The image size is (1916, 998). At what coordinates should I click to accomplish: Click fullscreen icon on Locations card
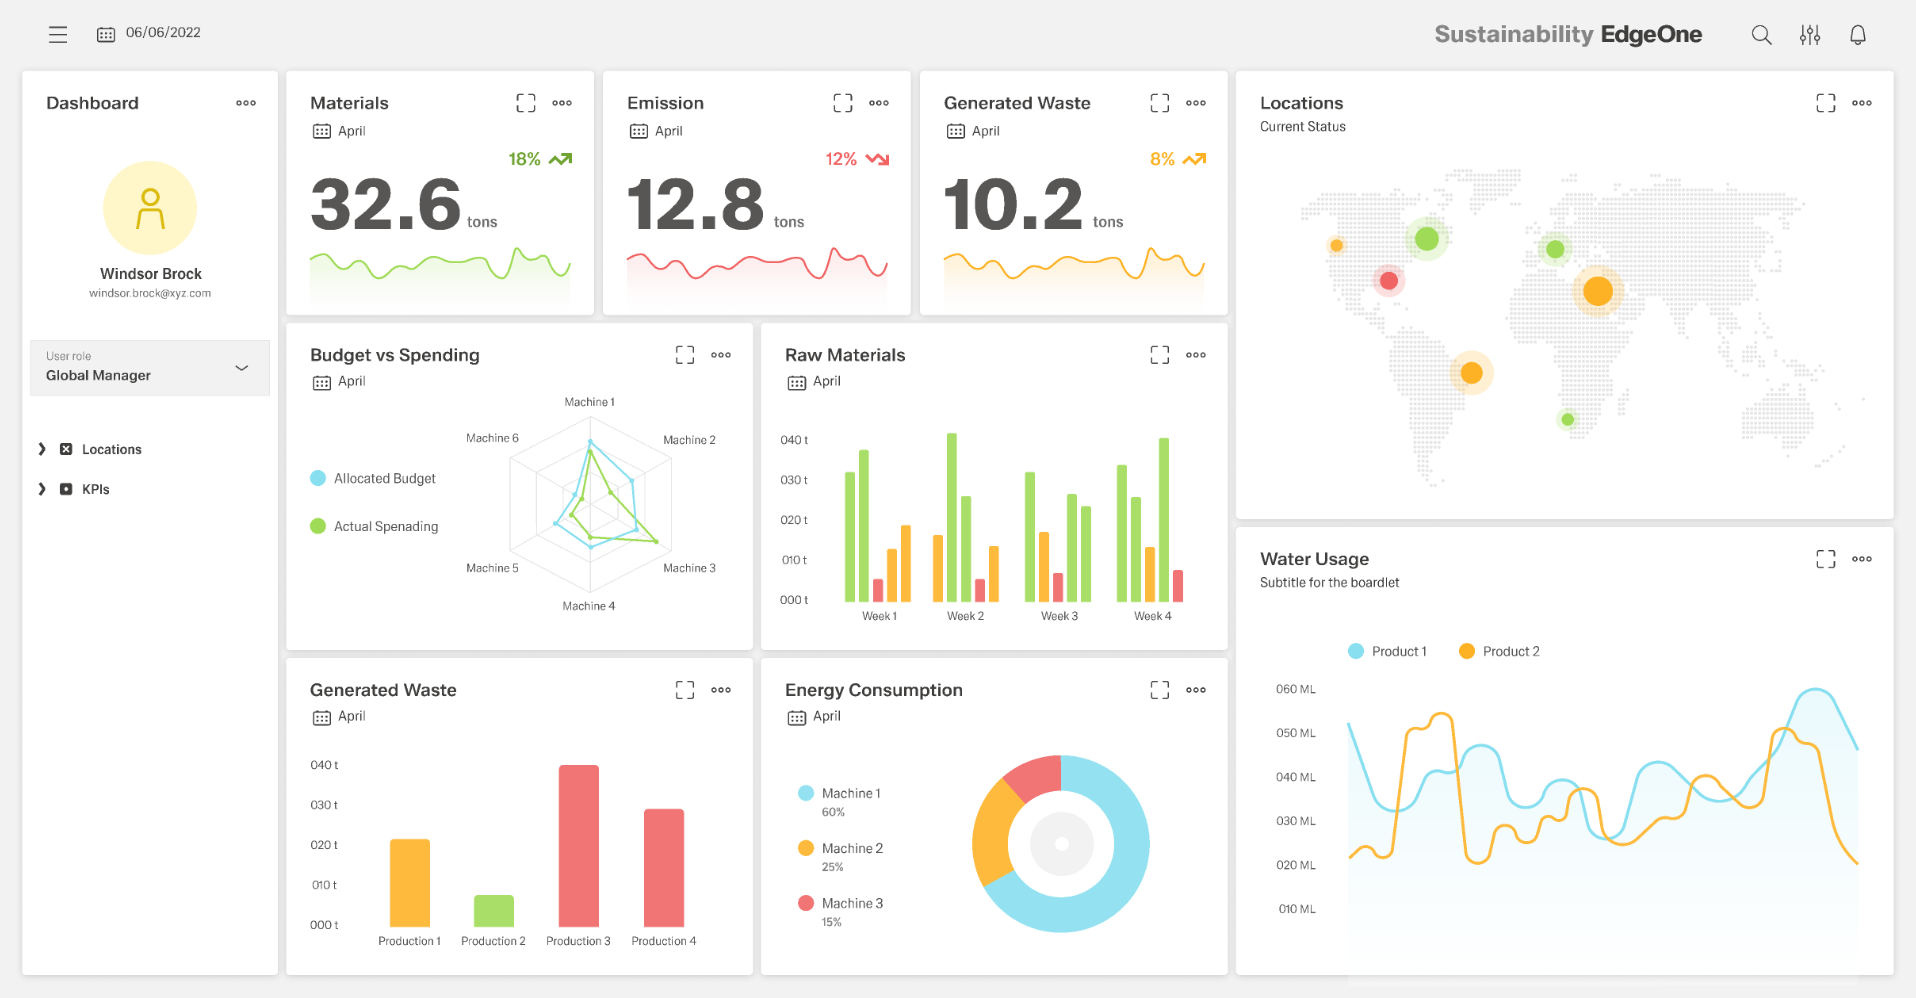(x=1825, y=103)
